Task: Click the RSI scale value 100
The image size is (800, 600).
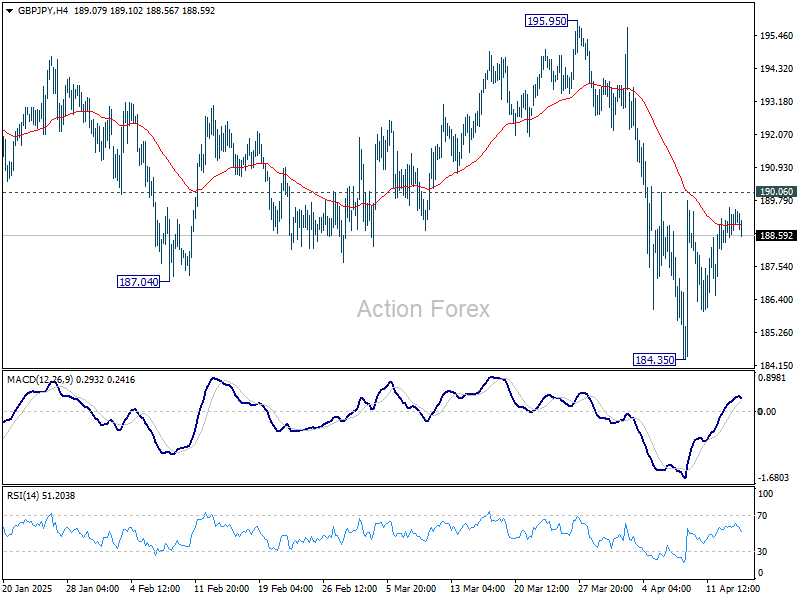Action: pos(766,494)
